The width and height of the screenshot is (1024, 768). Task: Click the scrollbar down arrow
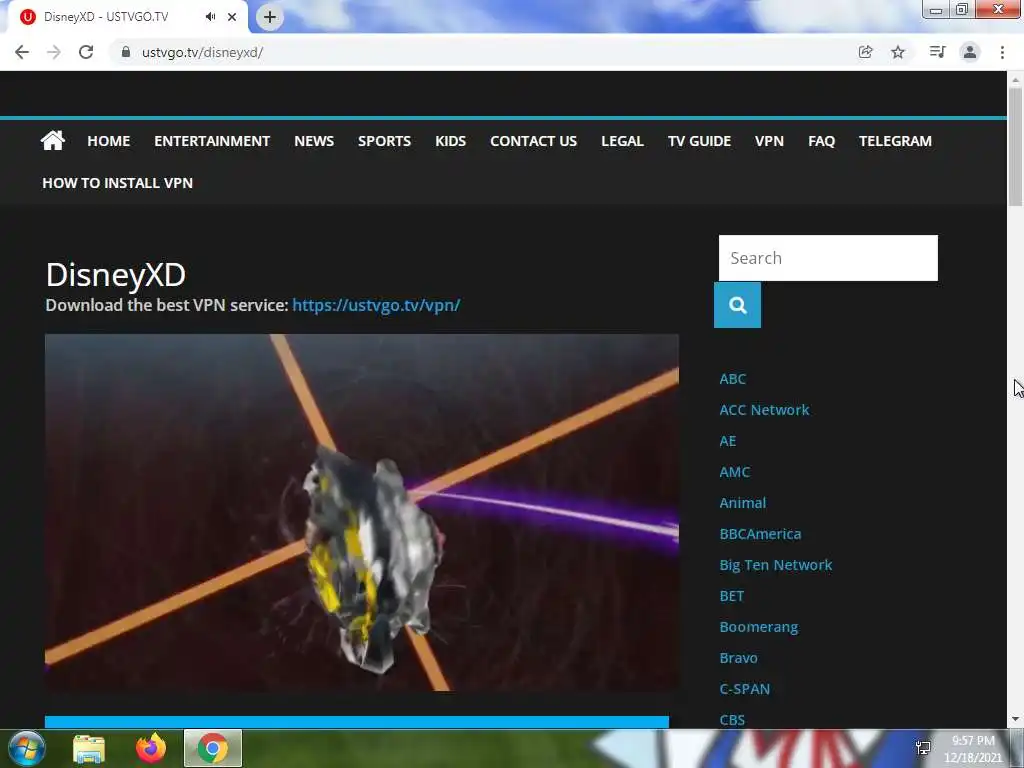(x=1015, y=719)
